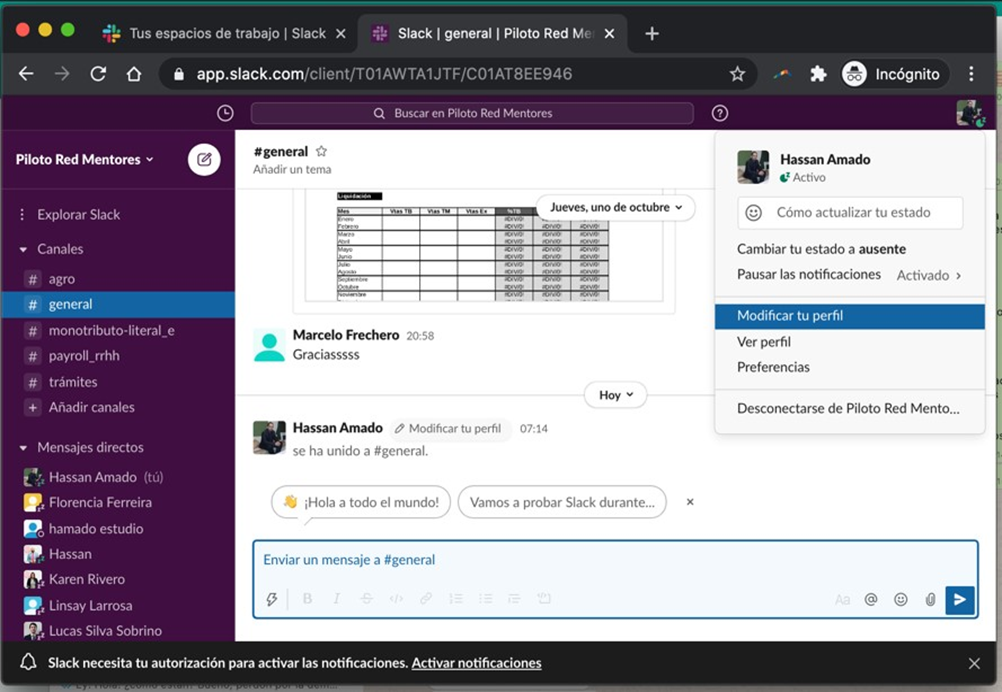The width and height of the screenshot is (1002, 692).
Task: Toggle text formatting Aa button
Action: pyautogui.click(x=842, y=599)
